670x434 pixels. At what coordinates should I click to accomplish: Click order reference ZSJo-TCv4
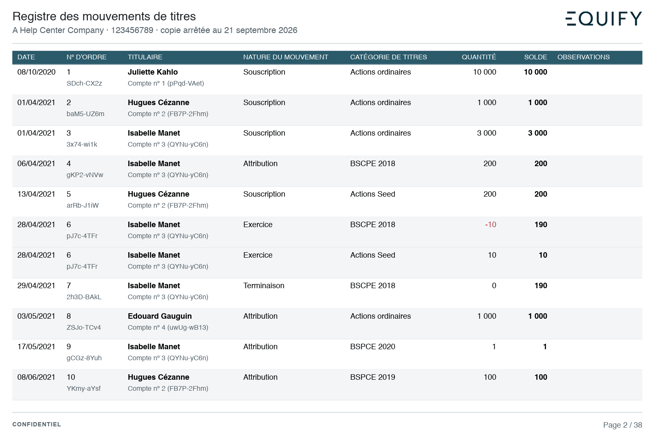84,328
